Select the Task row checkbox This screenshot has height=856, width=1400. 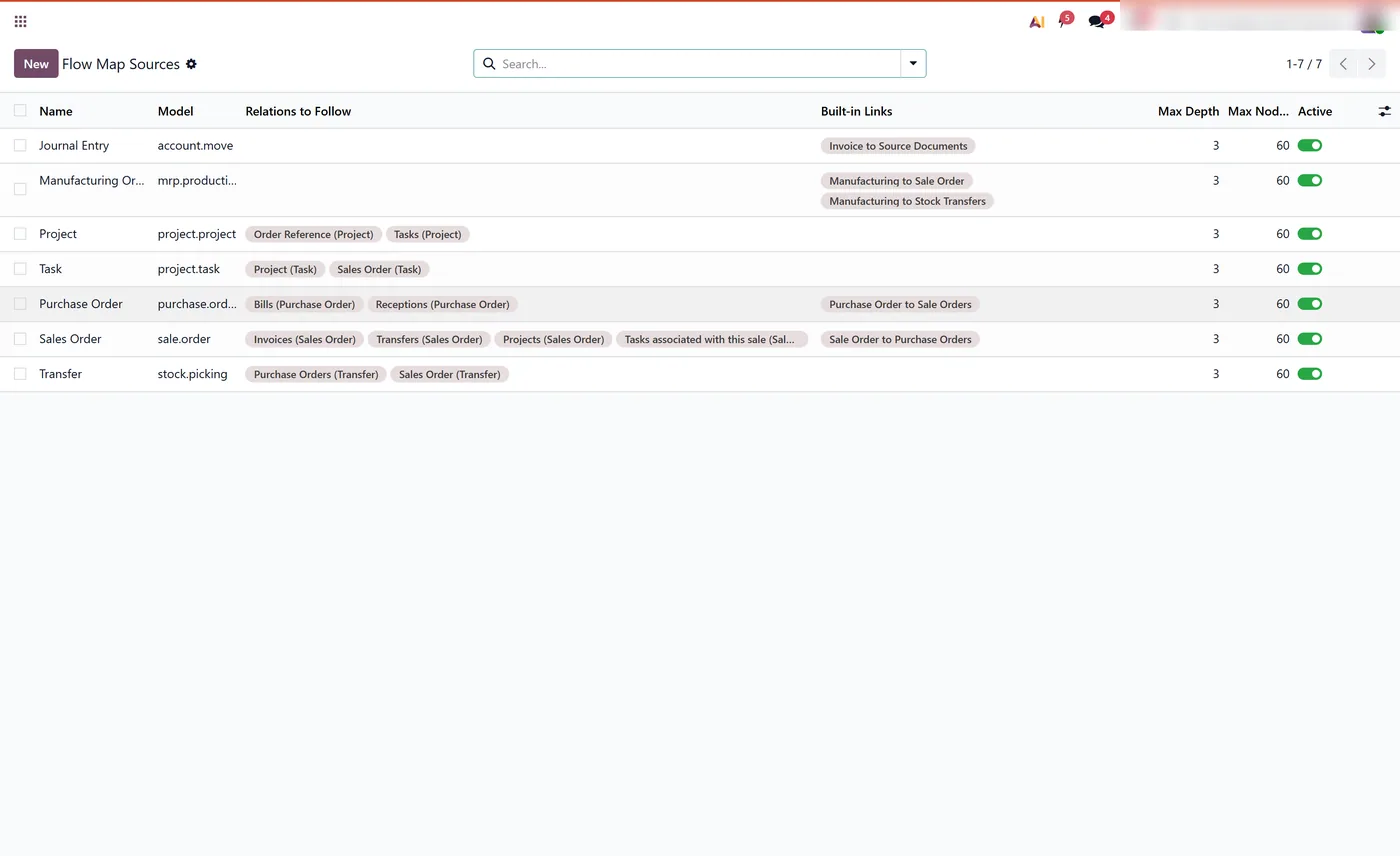pos(20,269)
